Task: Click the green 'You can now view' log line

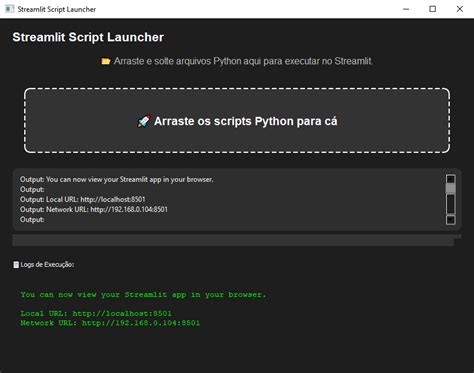Action: [x=143, y=295]
